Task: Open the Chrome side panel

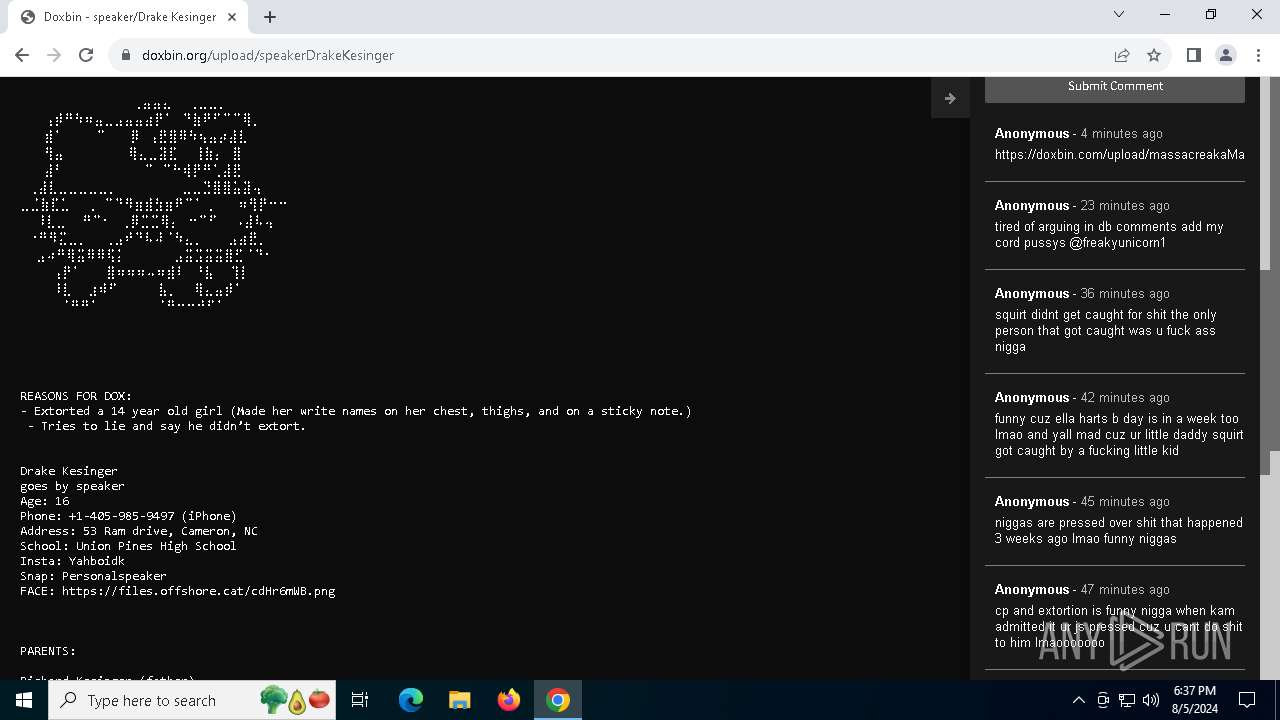Action: click(1193, 55)
